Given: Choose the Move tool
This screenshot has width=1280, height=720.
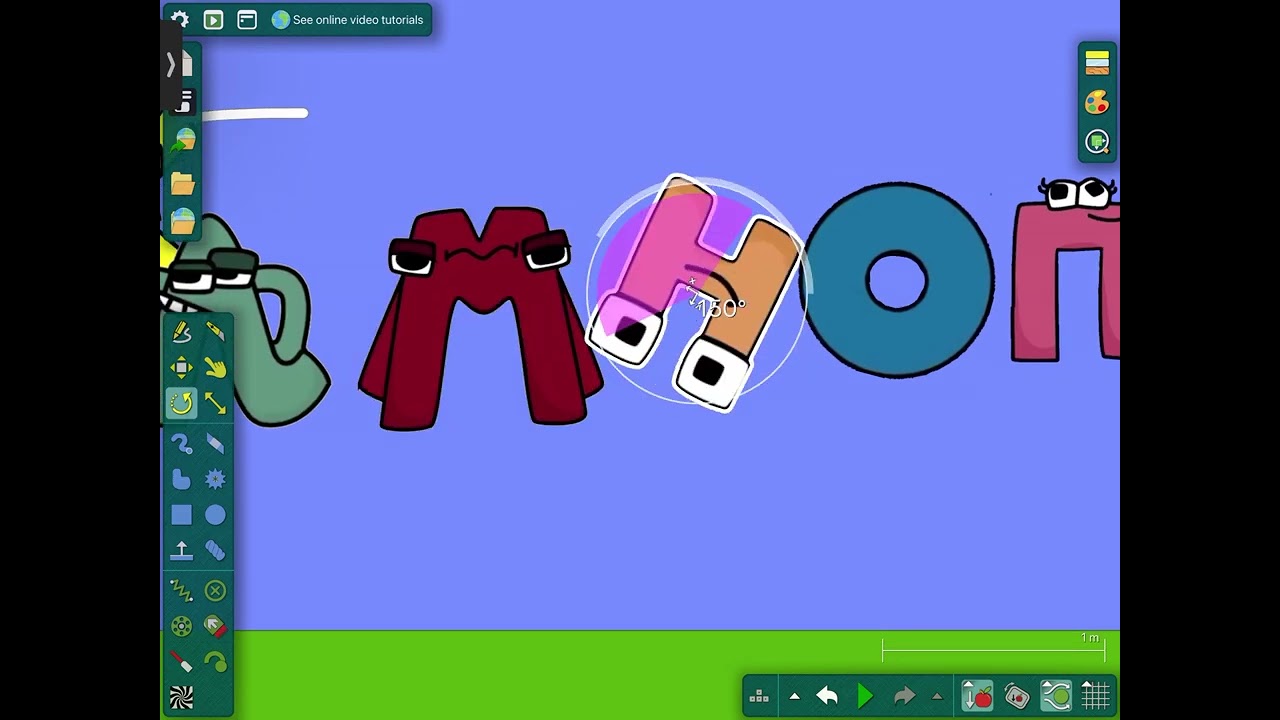Looking at the screenshot, I should point(181,368).
